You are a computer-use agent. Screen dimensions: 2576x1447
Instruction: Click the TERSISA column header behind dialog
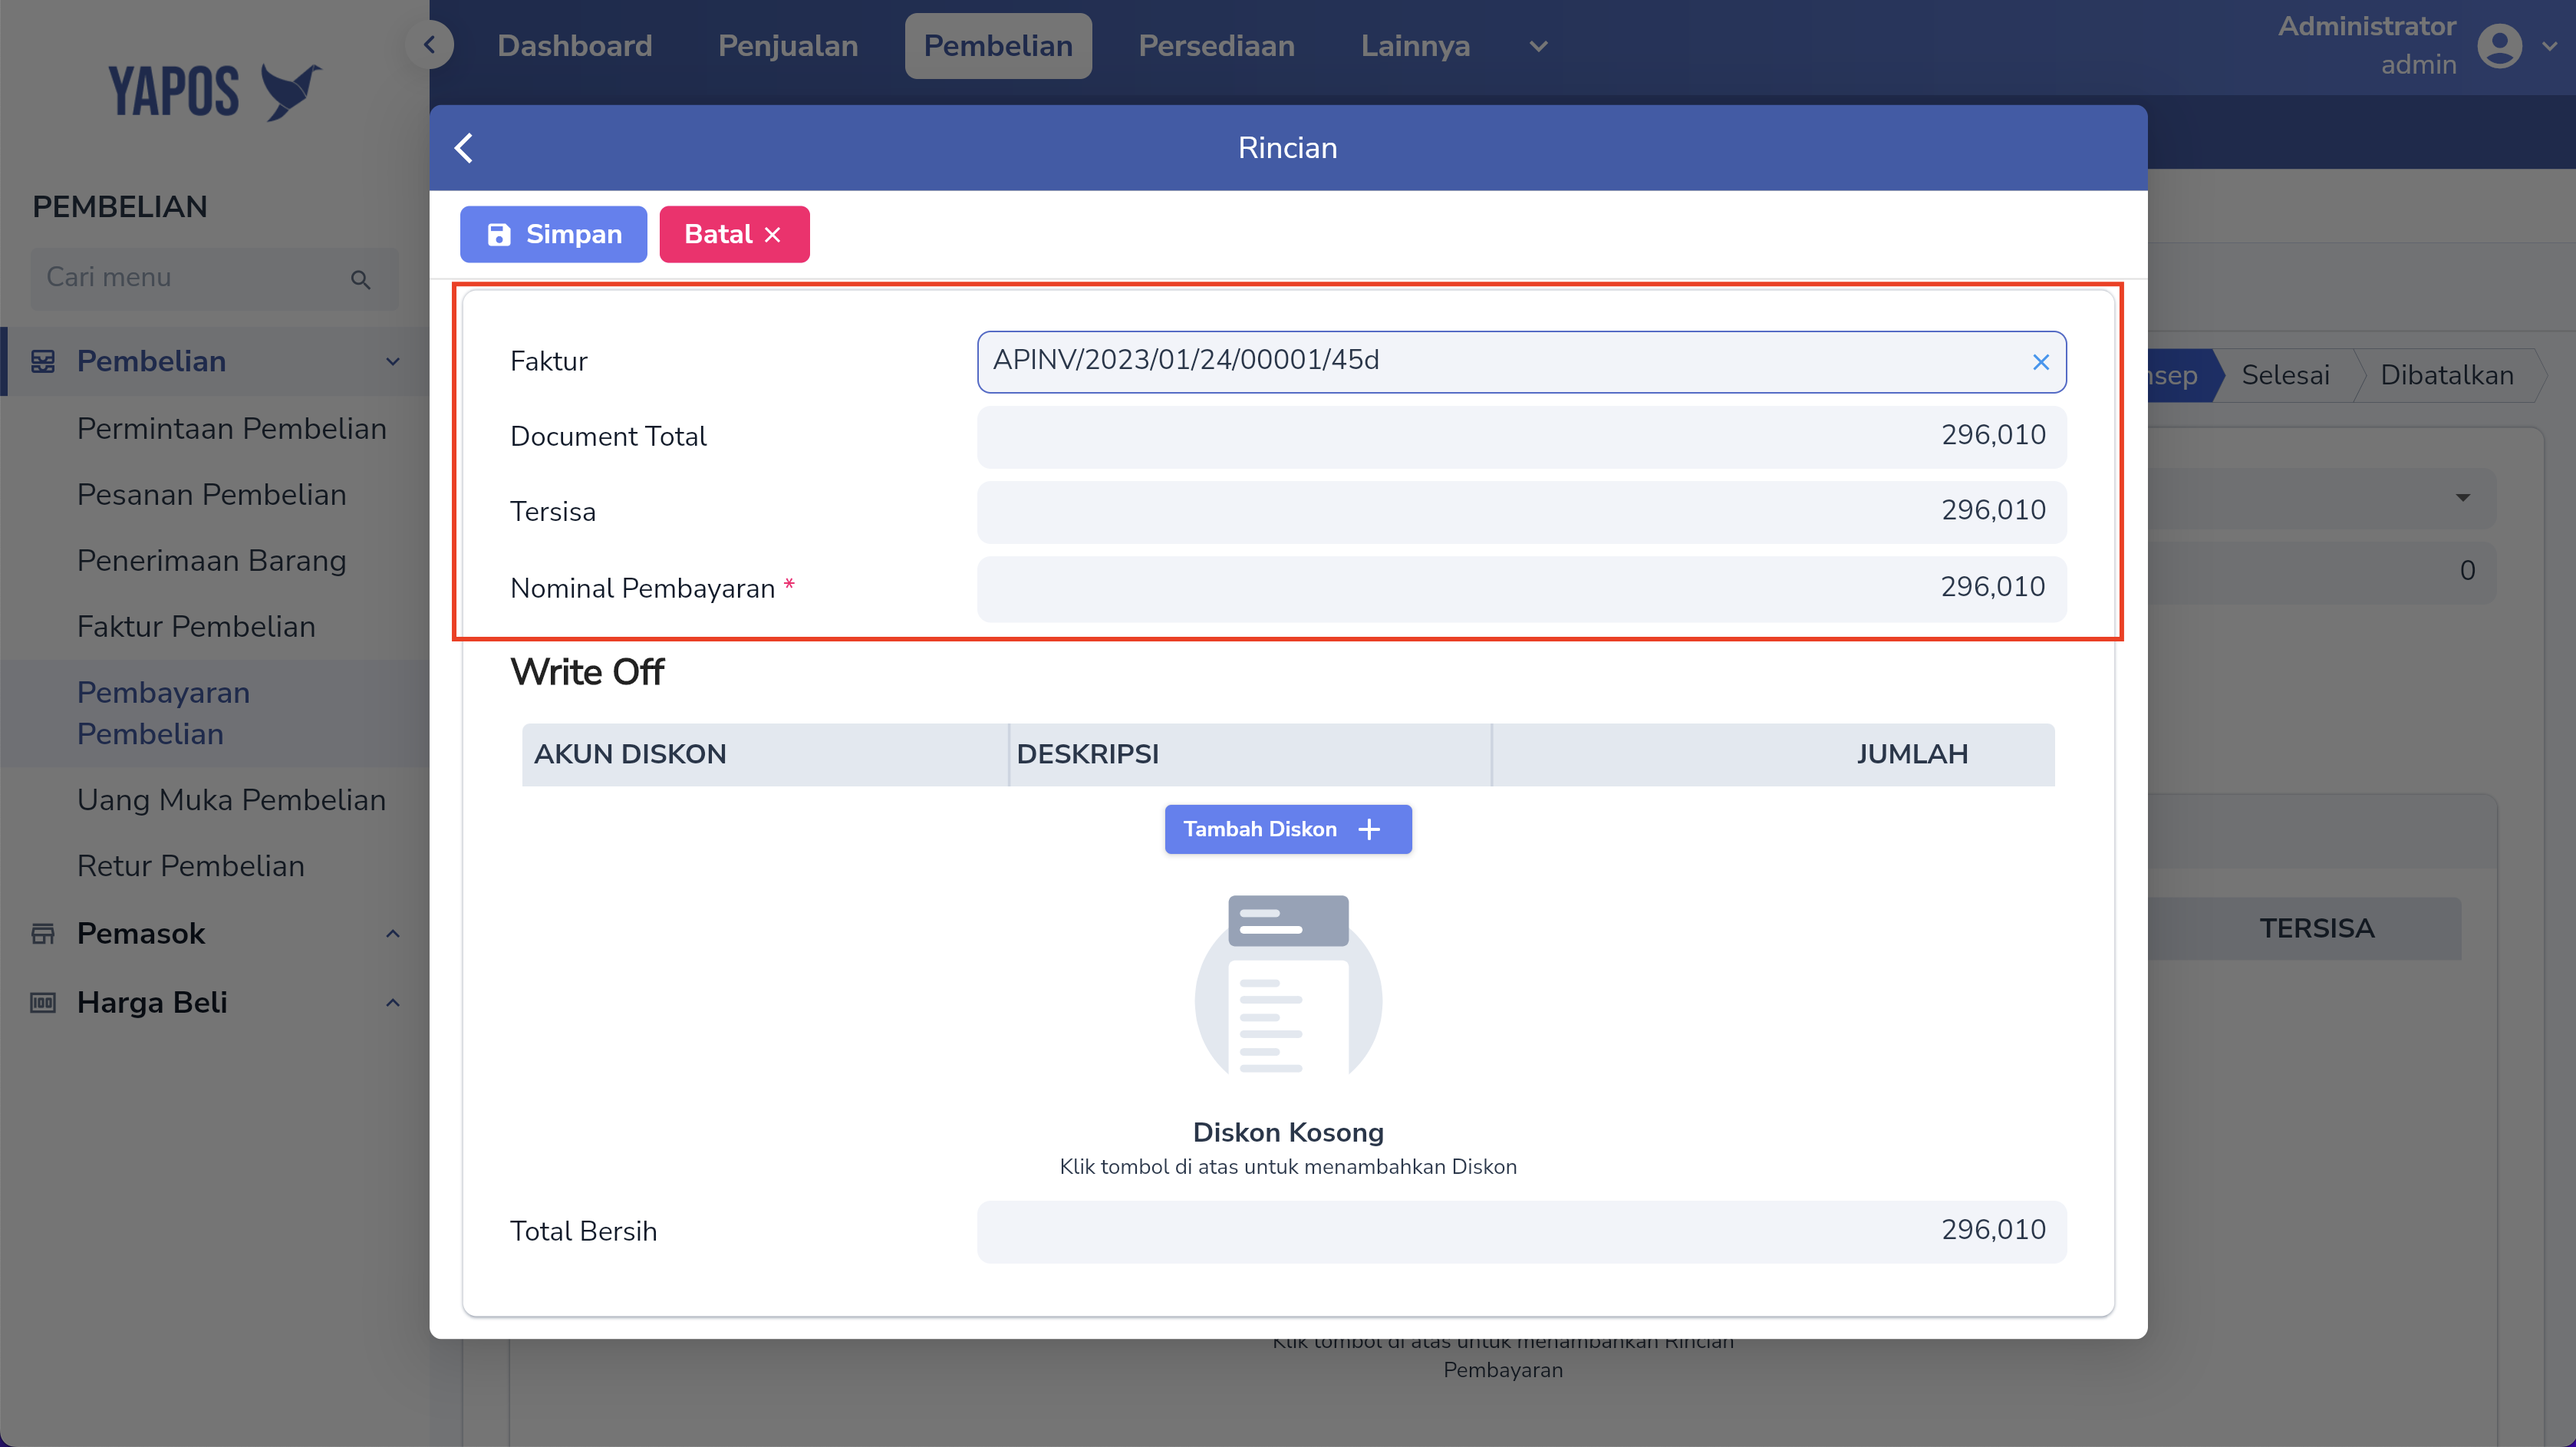(2316, 929)
